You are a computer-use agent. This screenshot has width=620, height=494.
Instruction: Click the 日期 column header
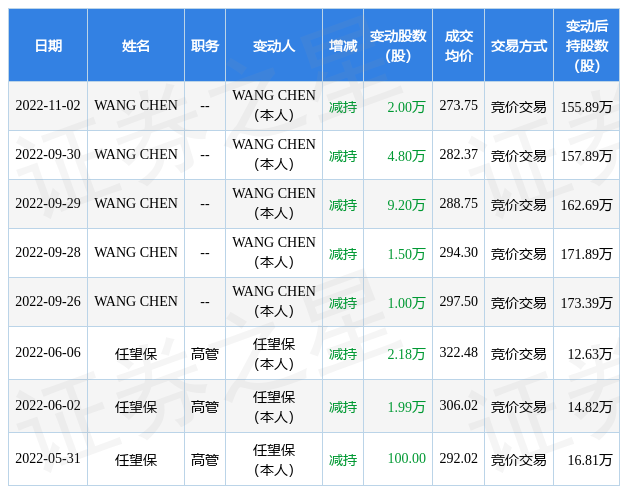[48, 46]
